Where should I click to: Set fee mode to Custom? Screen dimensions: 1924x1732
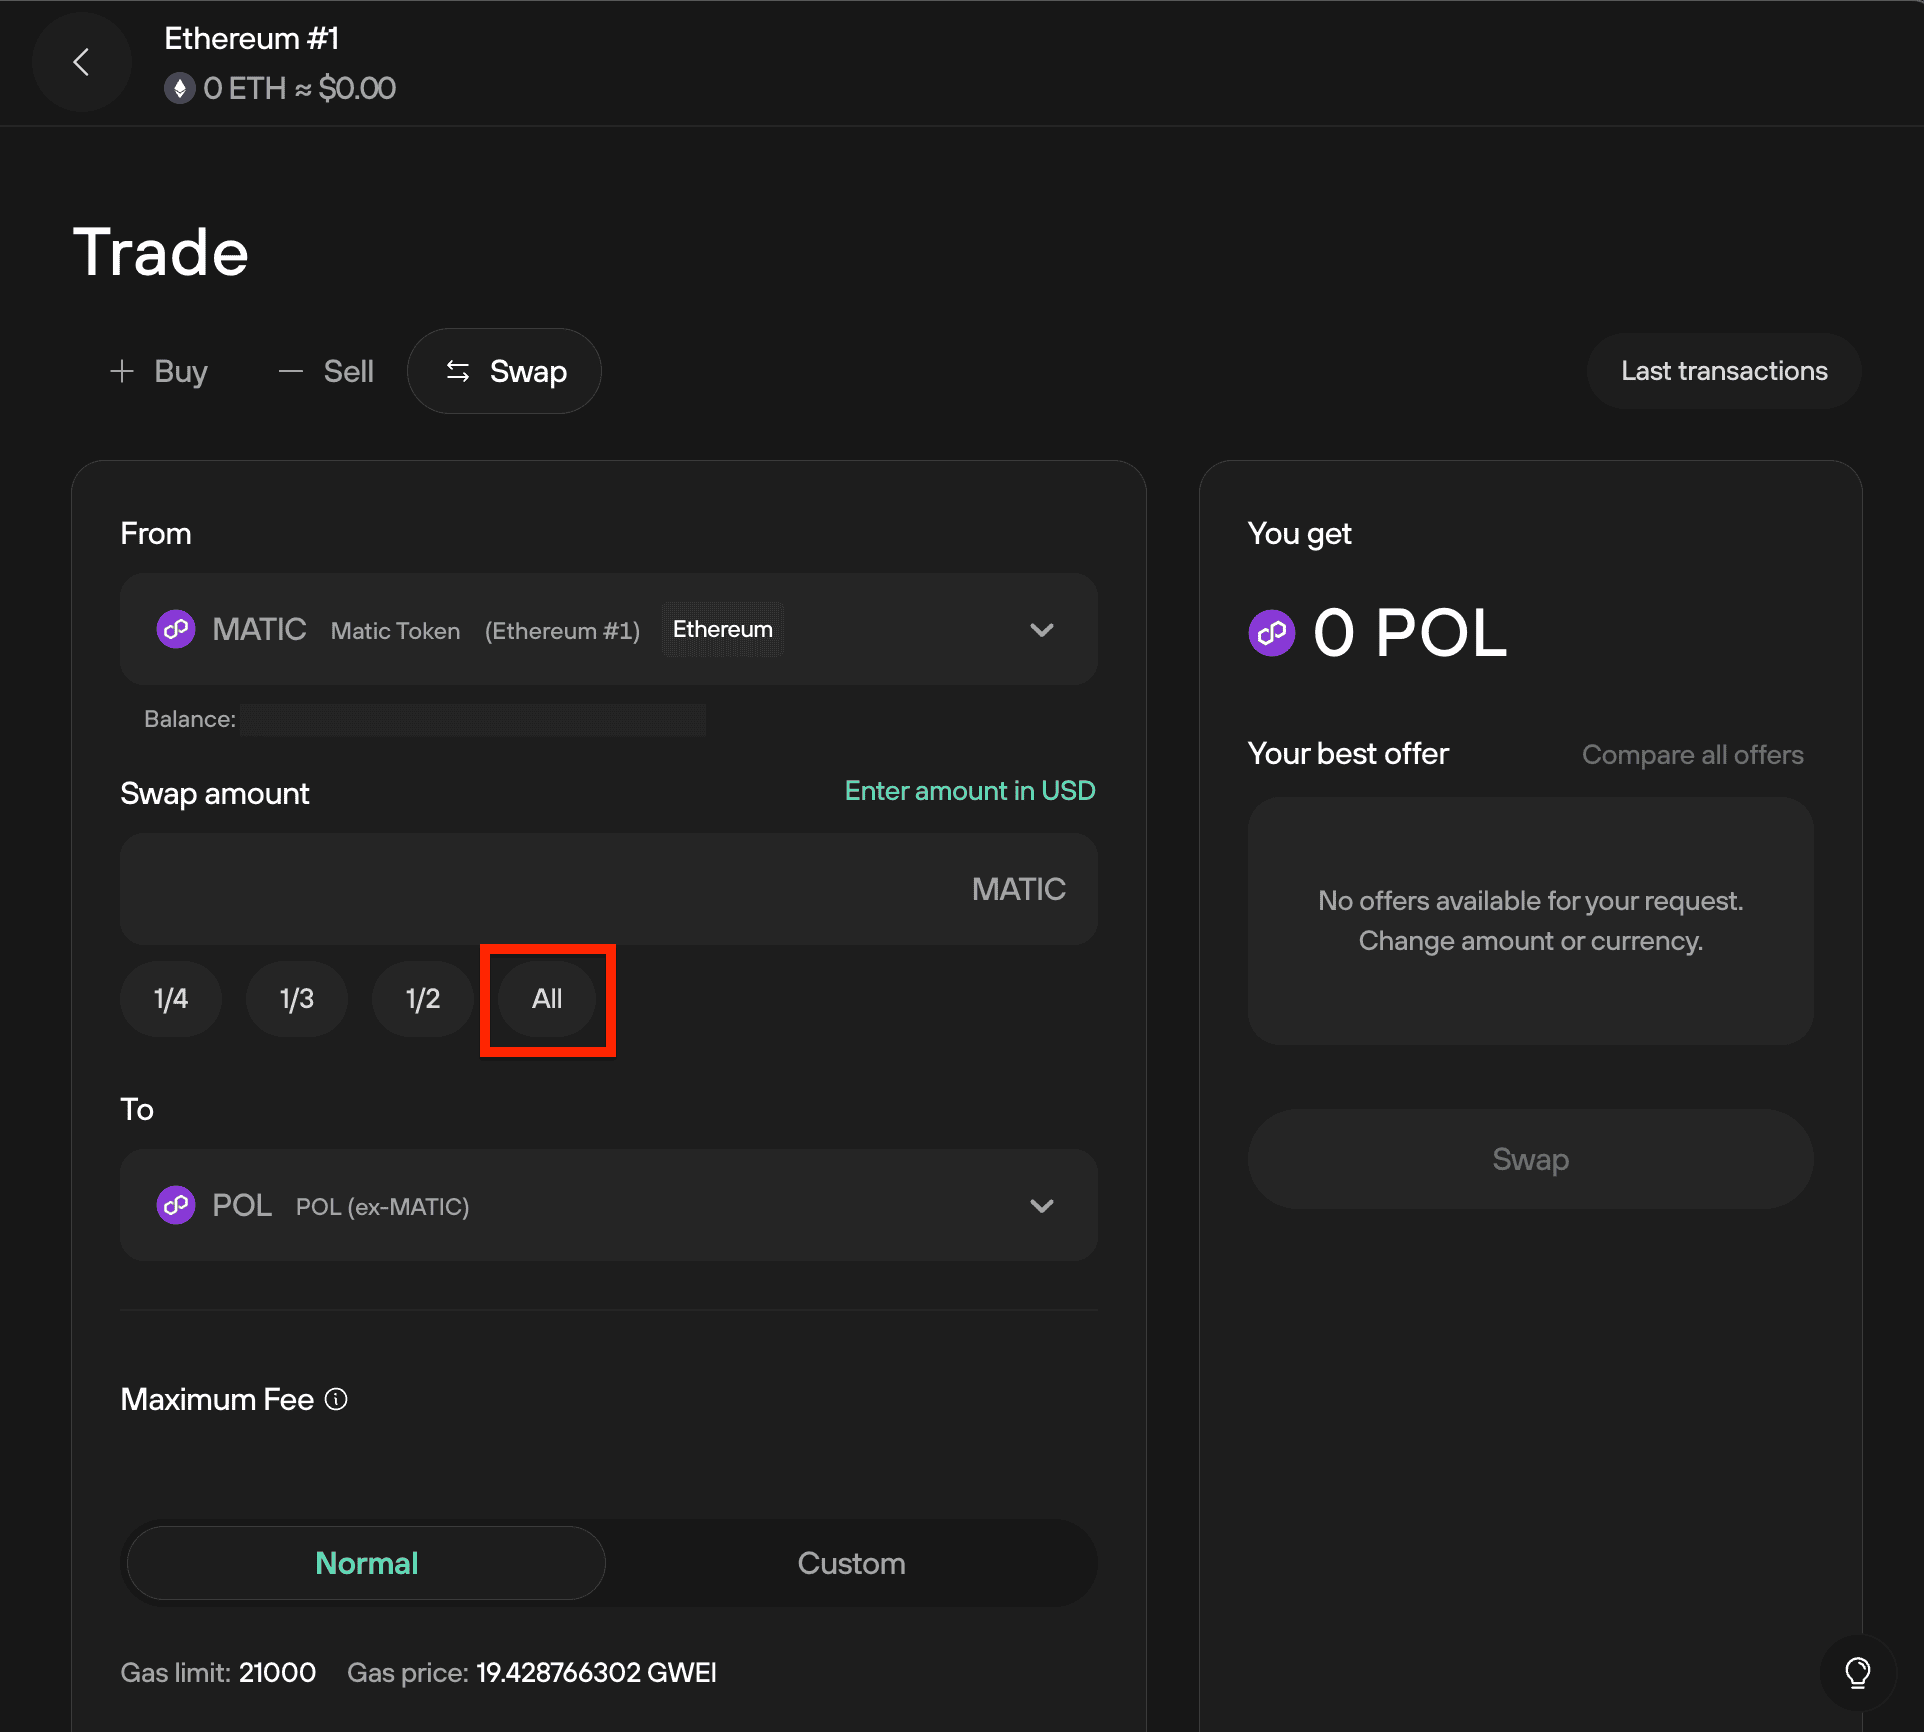[x=851, y=1563]
